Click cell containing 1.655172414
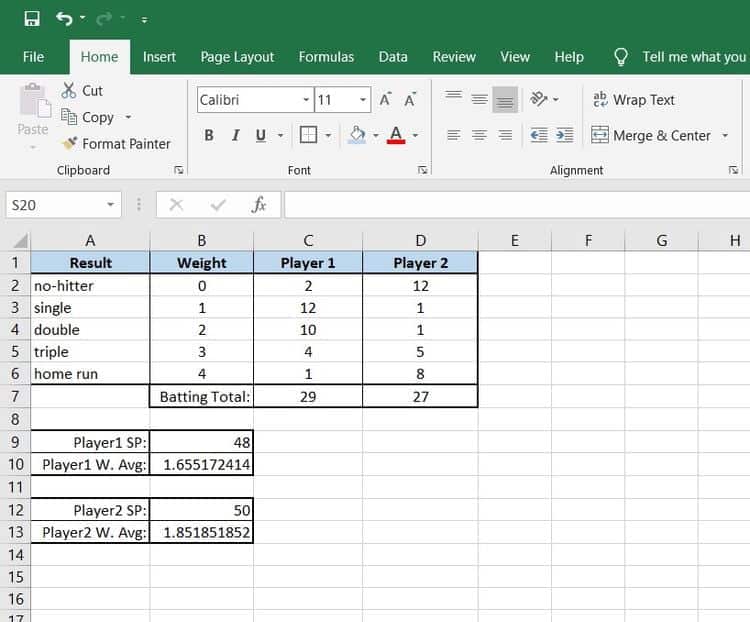This screenshot has height=622, width=750. [x=202, y=464]
